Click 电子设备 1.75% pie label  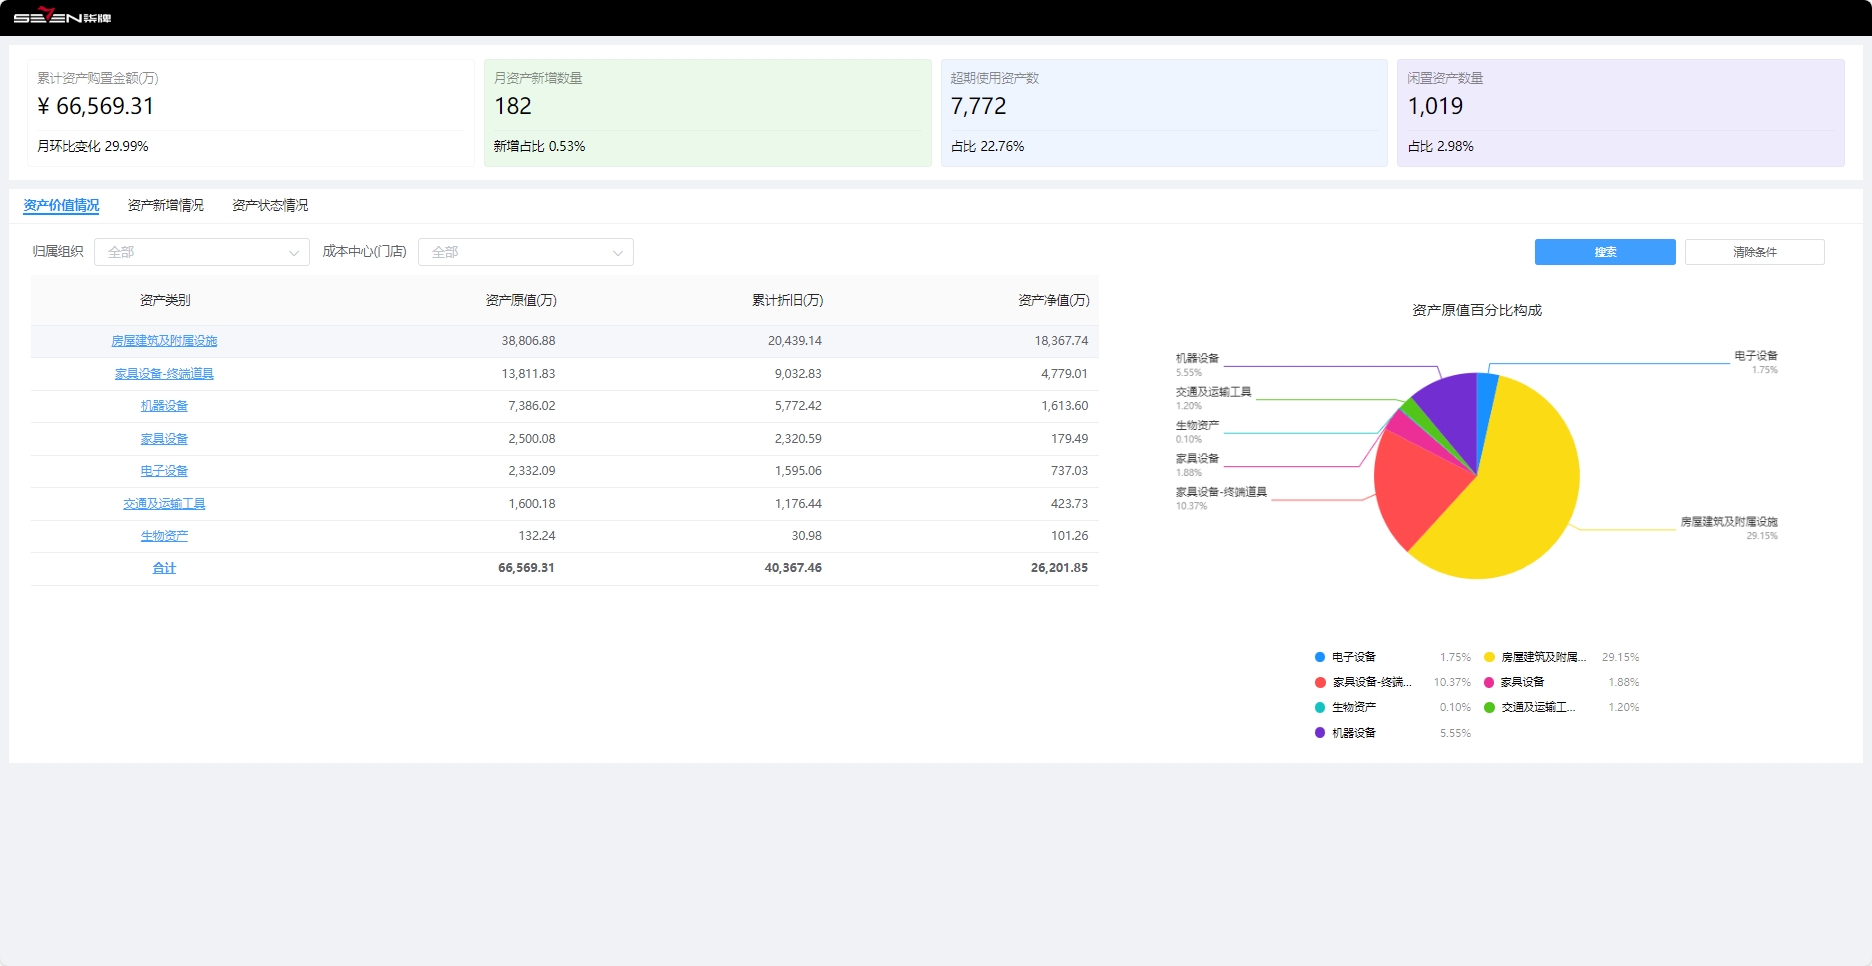pyautogui.click(x=1756, y=362)
